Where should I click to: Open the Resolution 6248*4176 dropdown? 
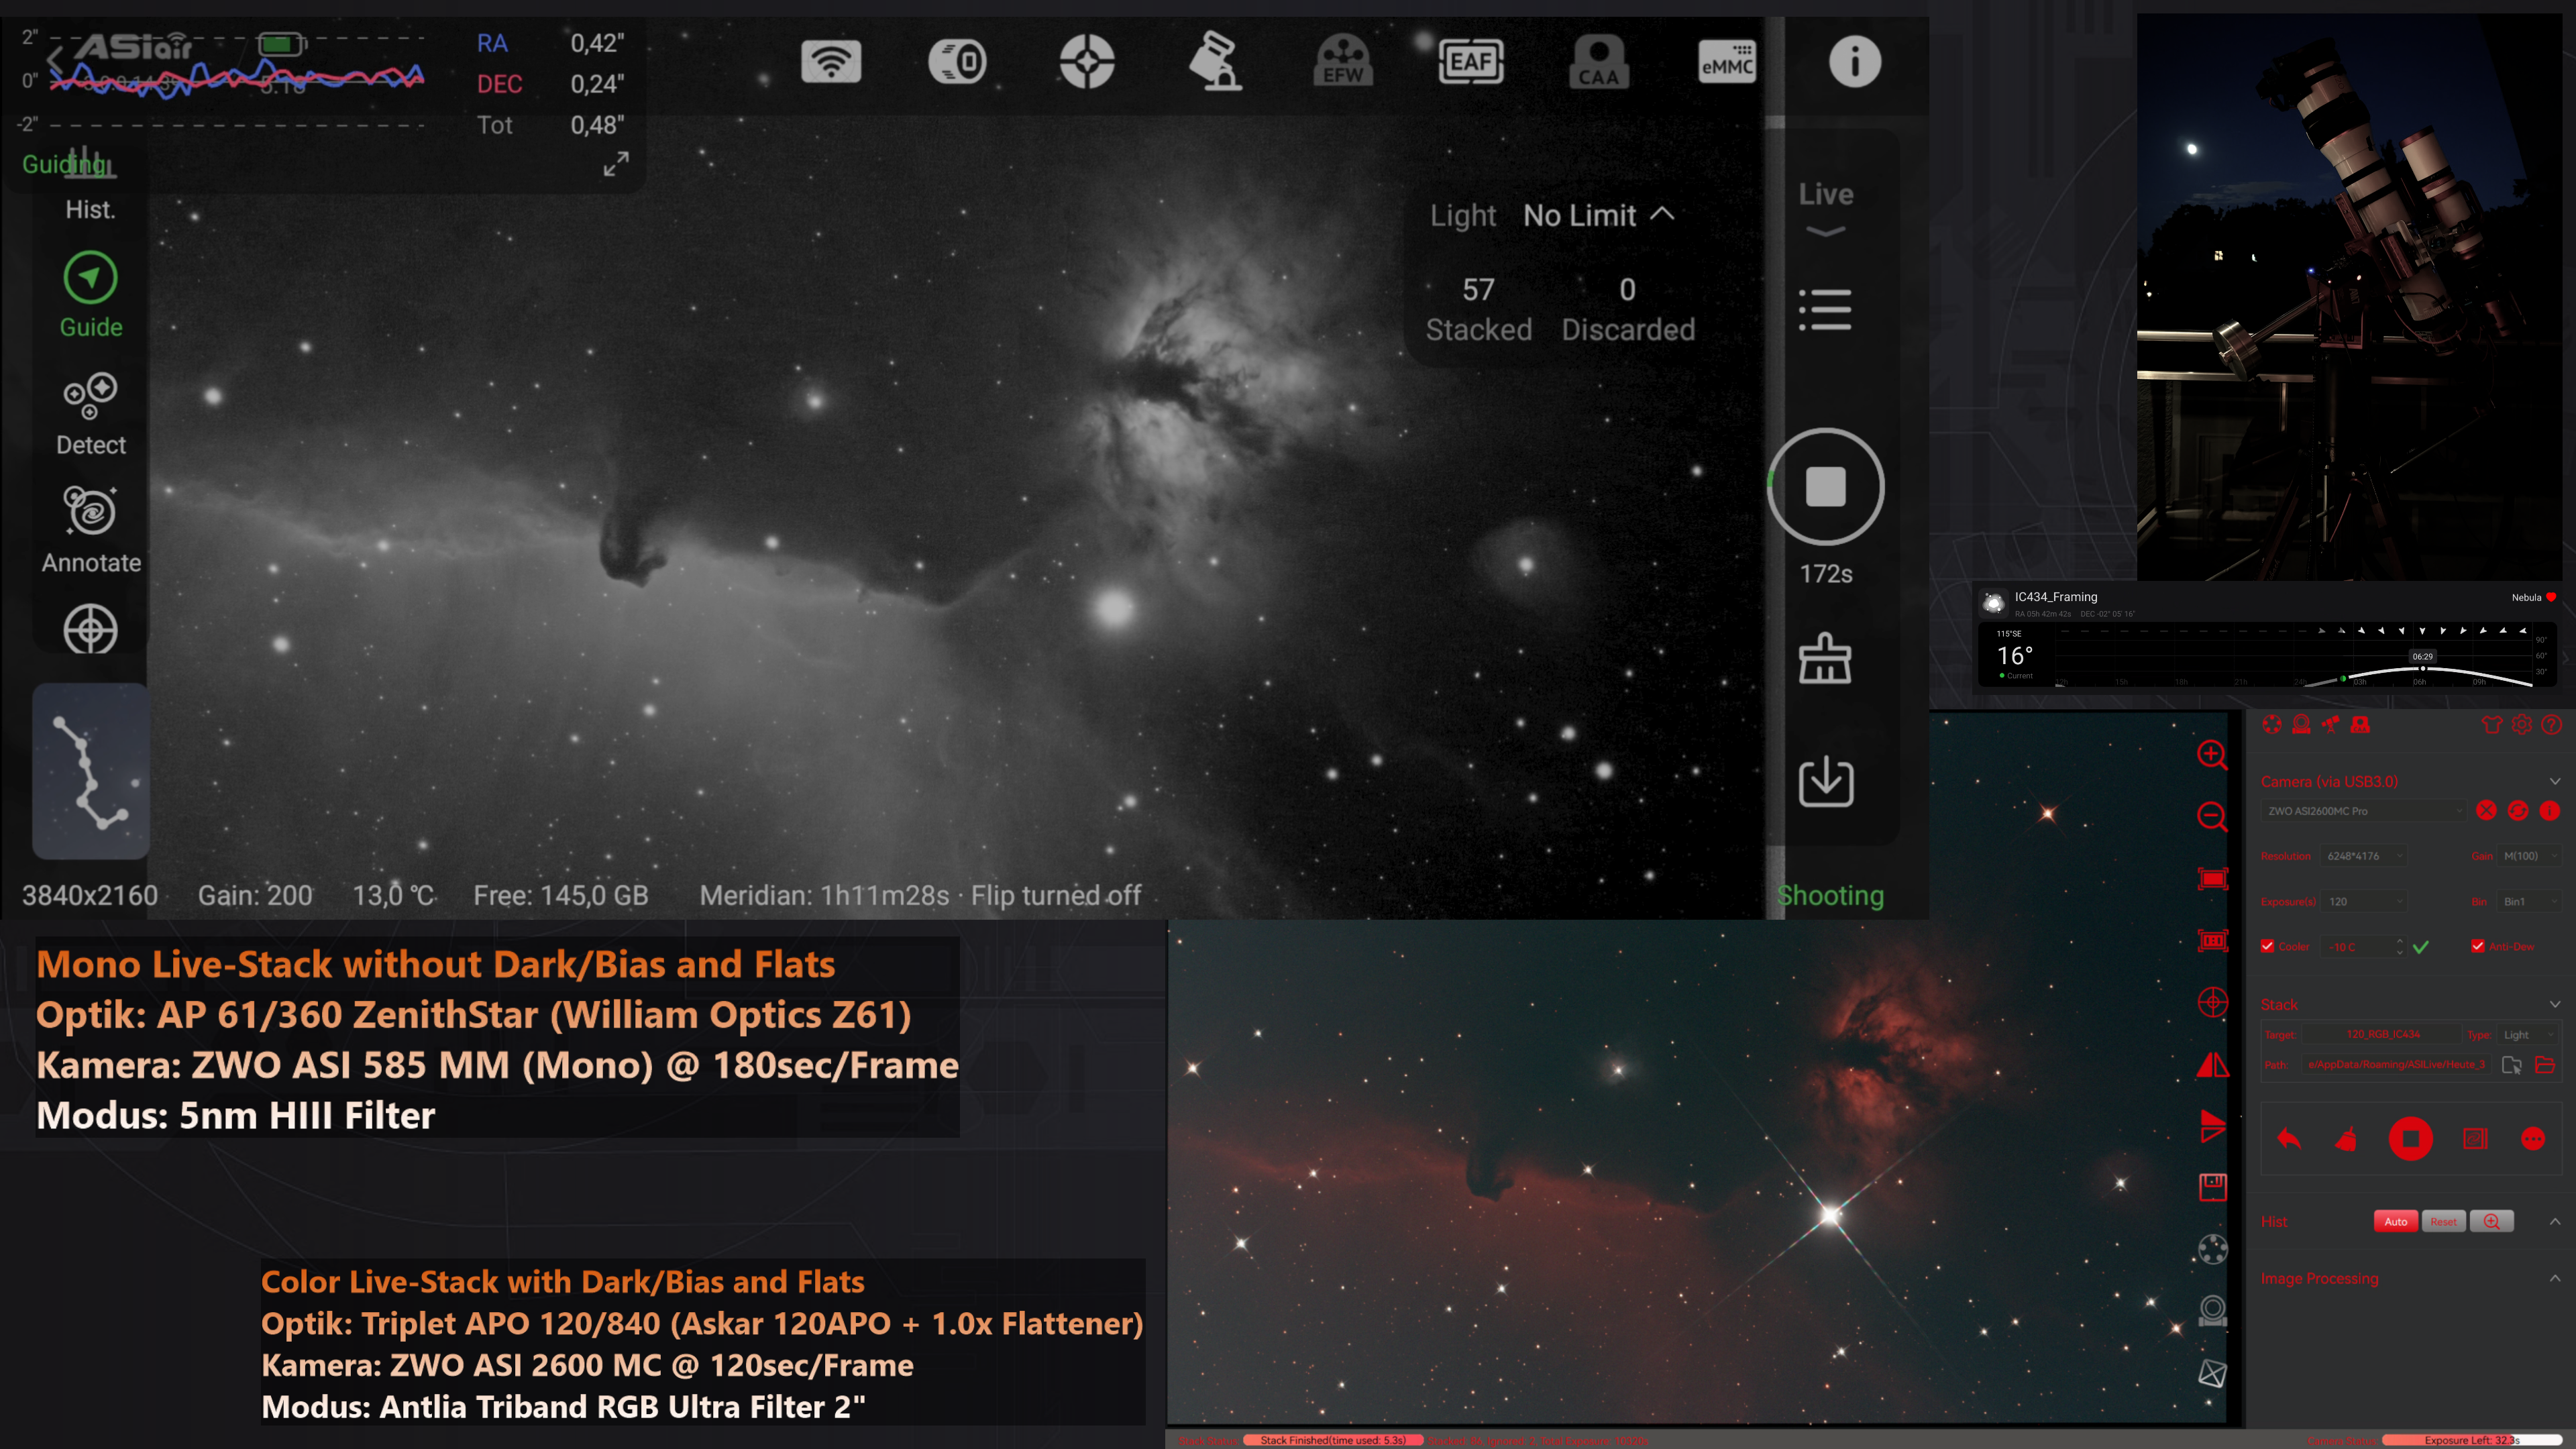(2364, 856)
